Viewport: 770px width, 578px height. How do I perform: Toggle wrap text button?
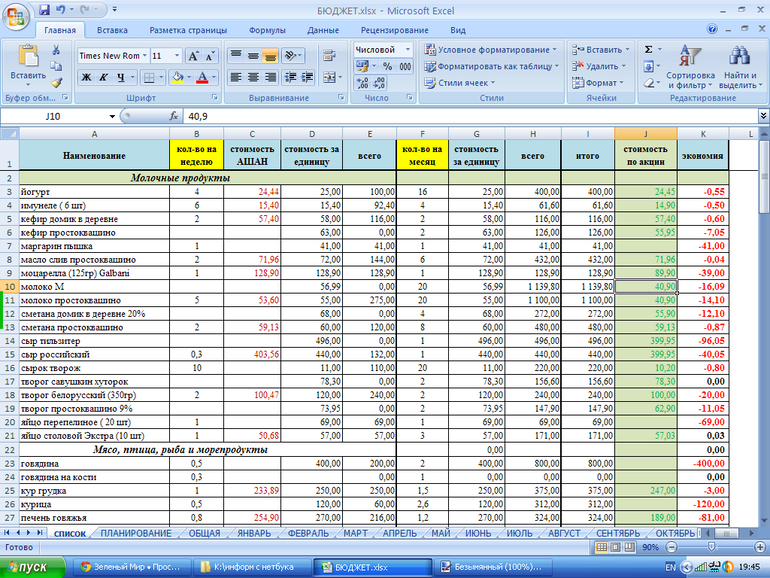(330, 55)
